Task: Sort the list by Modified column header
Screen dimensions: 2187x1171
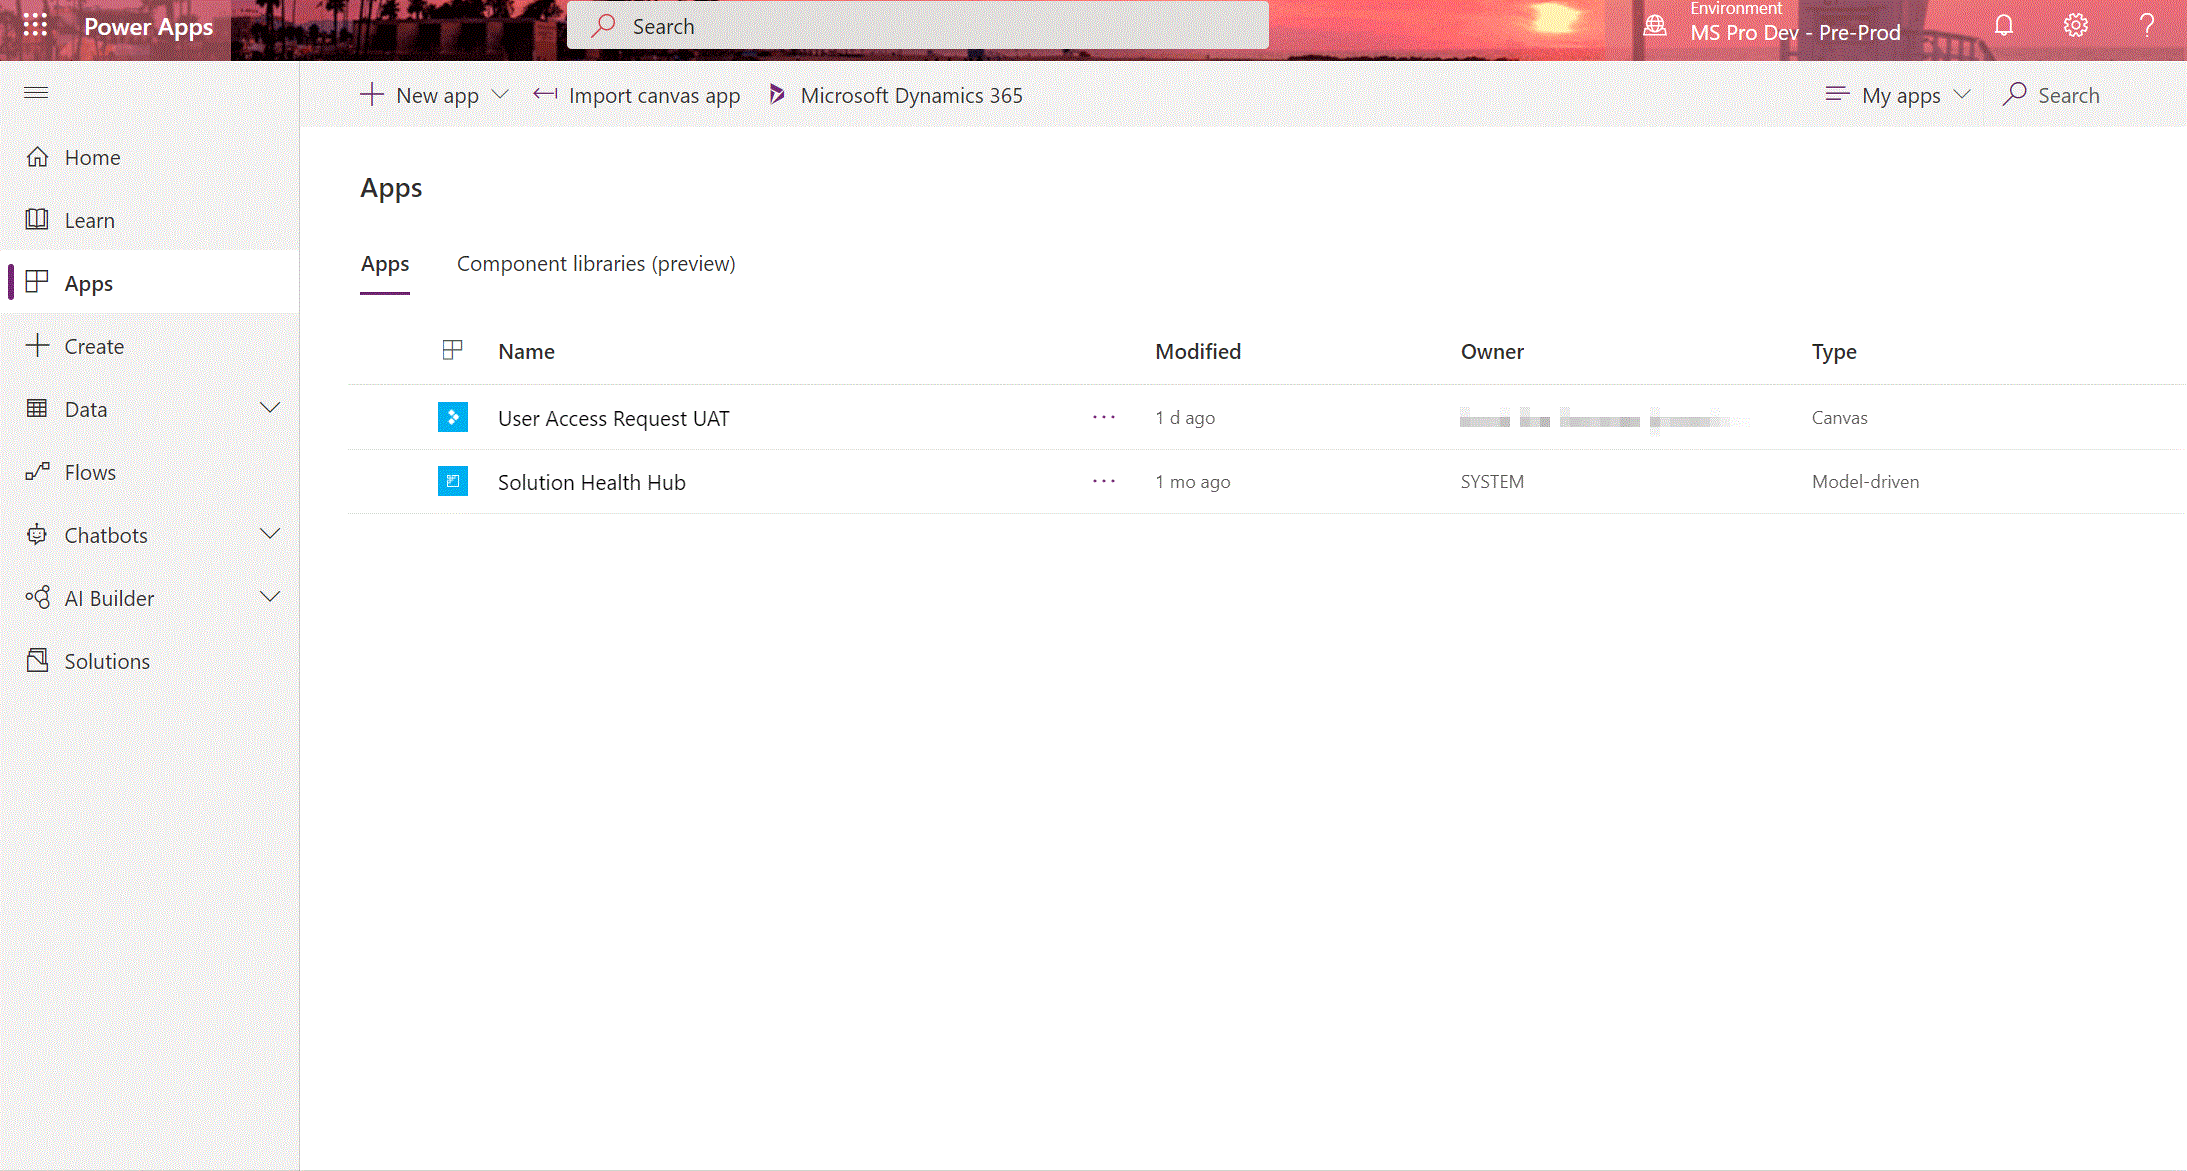Action: [x=1197, y=352]
